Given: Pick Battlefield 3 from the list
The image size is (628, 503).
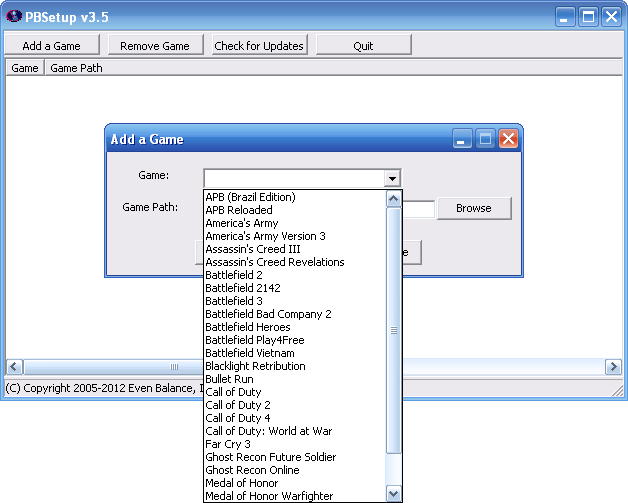Looking at the screenshot, I should click(x=295, y=301).
